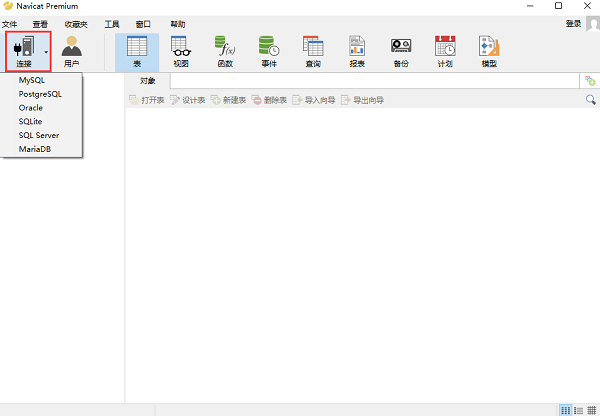The height and width of the screenshot is (416, 600).
Task: Open the 模型 (Model) toolbar icon
Action: click(488, 50)
